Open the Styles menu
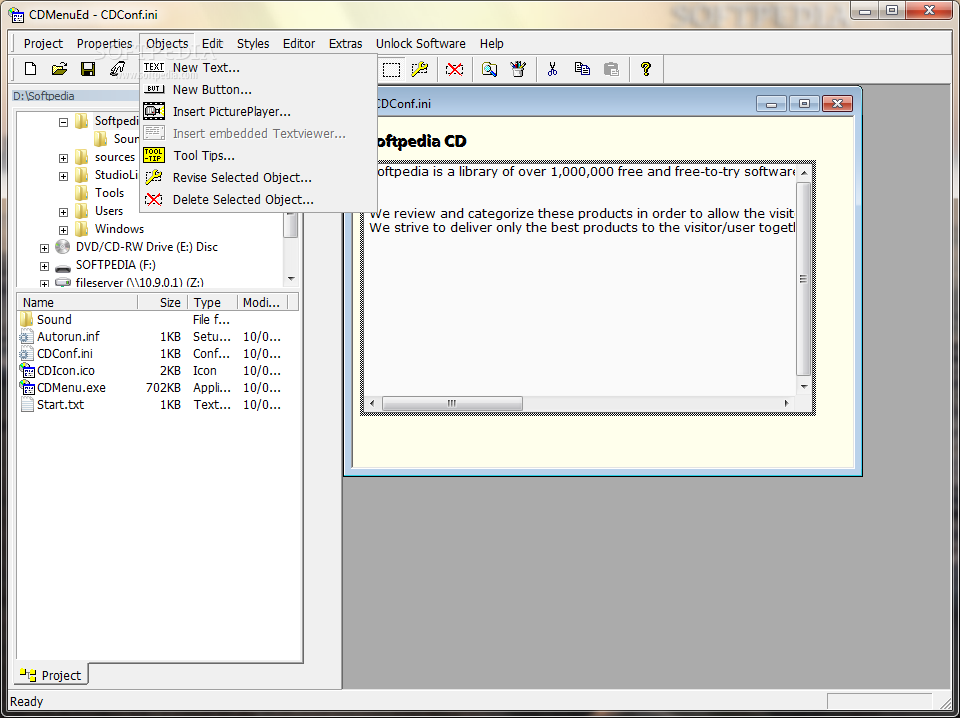960x718 pixels. tap(253, 43)
